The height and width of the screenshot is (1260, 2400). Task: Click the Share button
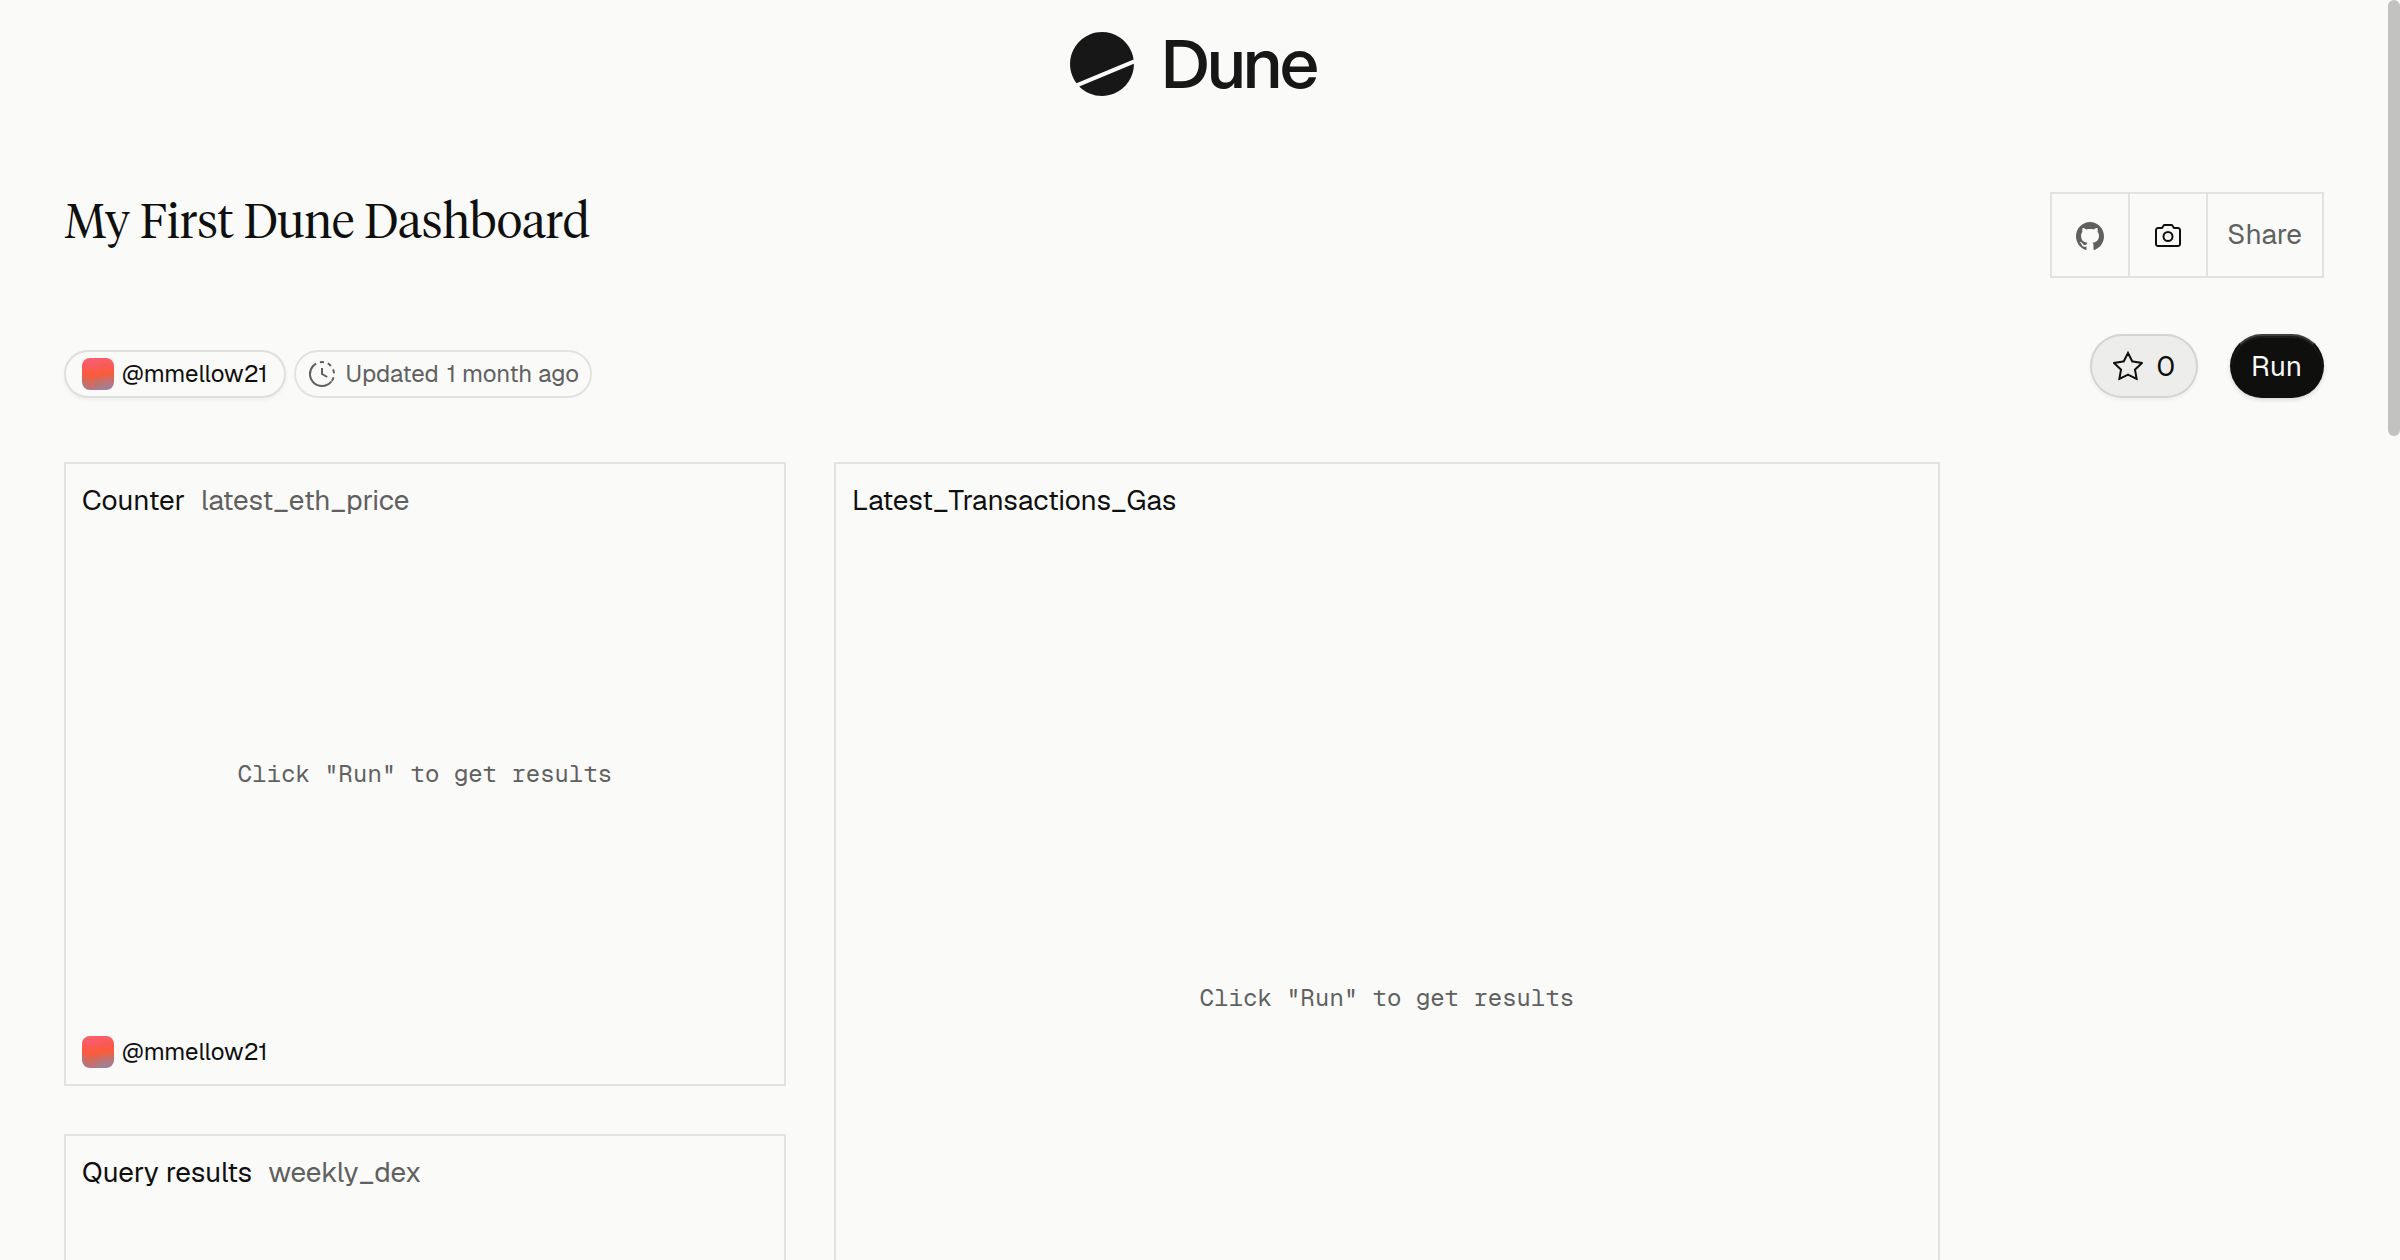[2265, 235]
